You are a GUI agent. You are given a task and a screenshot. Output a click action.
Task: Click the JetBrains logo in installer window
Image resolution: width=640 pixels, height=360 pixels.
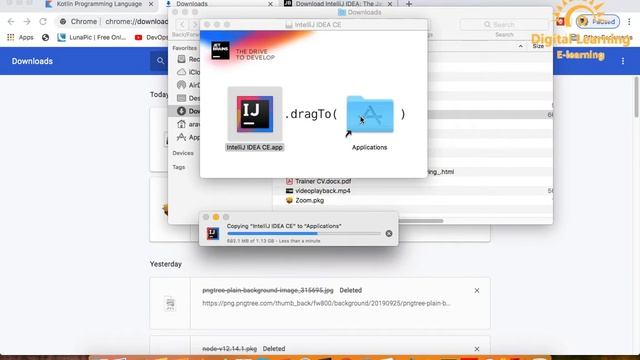220,51
